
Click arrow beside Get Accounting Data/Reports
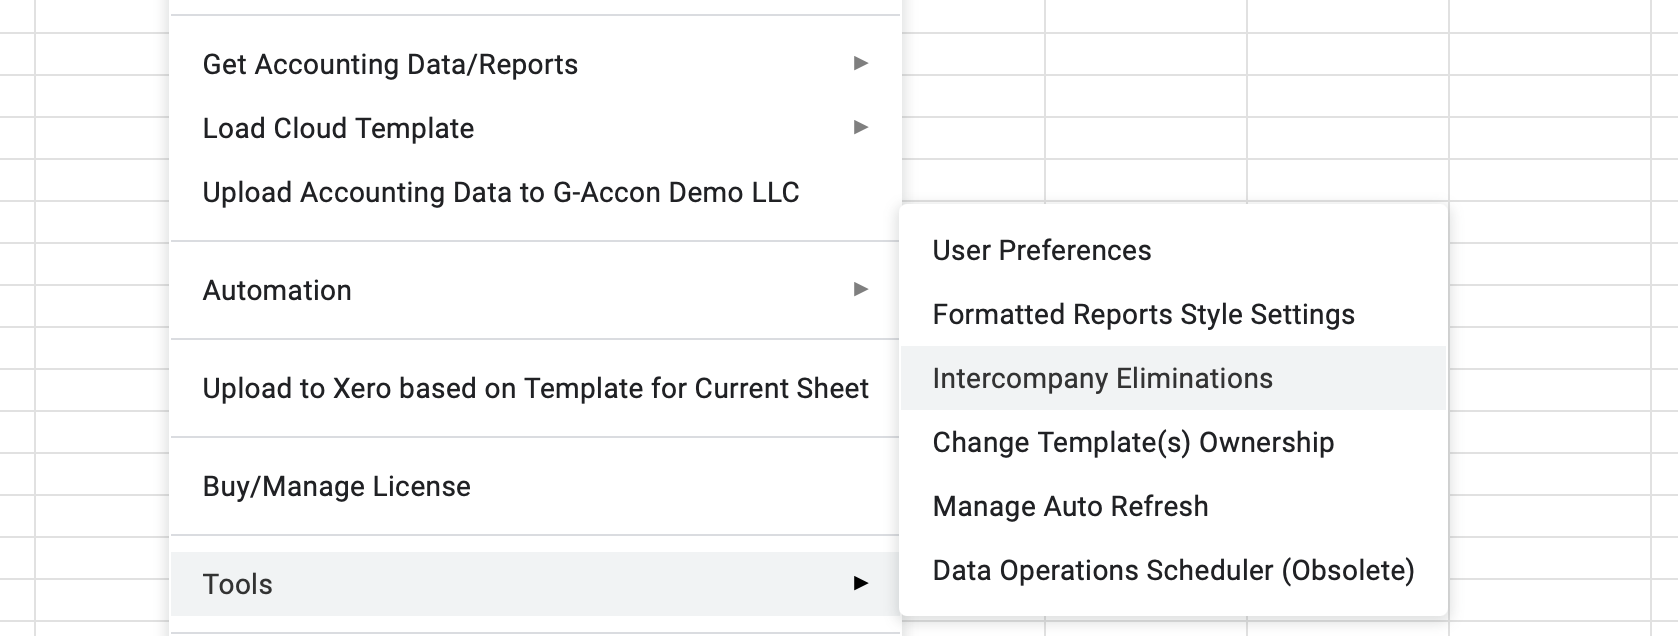(860, 64)
